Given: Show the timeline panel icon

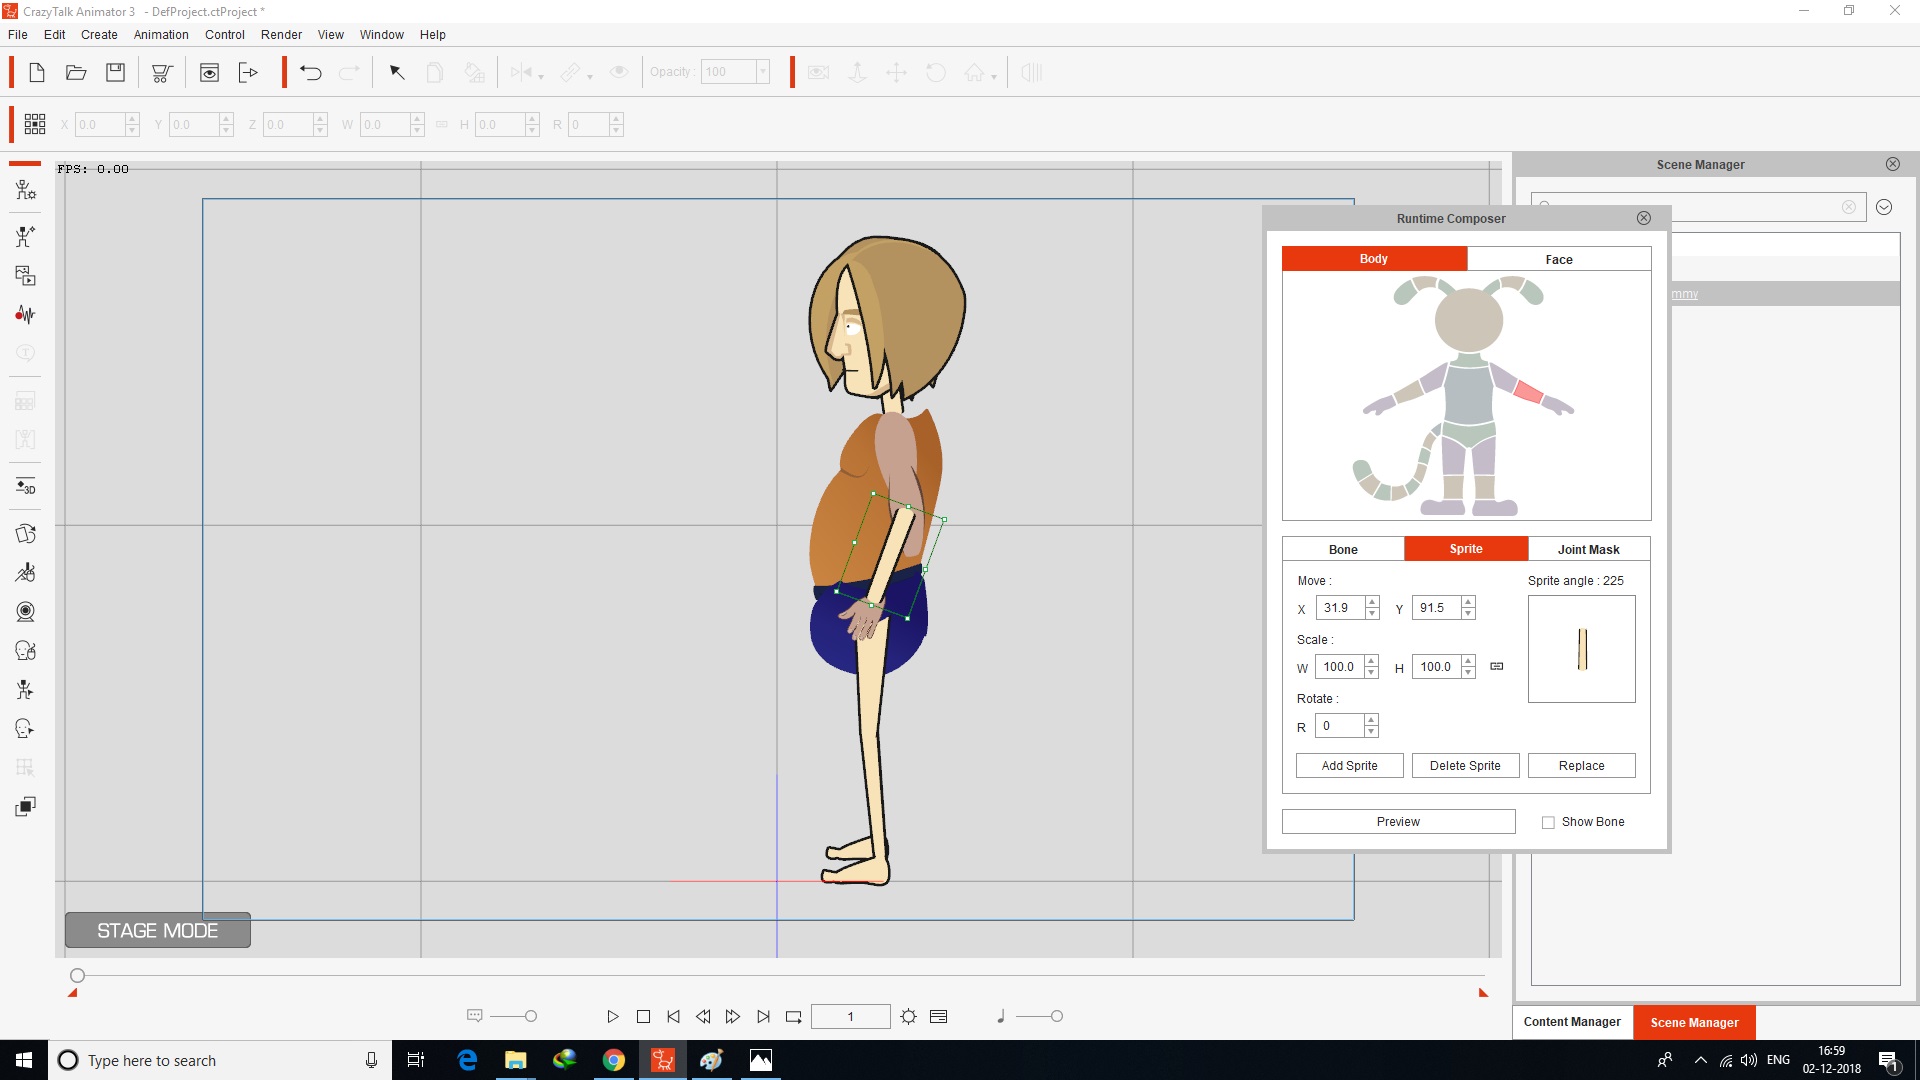Looking at the screenshot, I should click(x=938, y=1017).
